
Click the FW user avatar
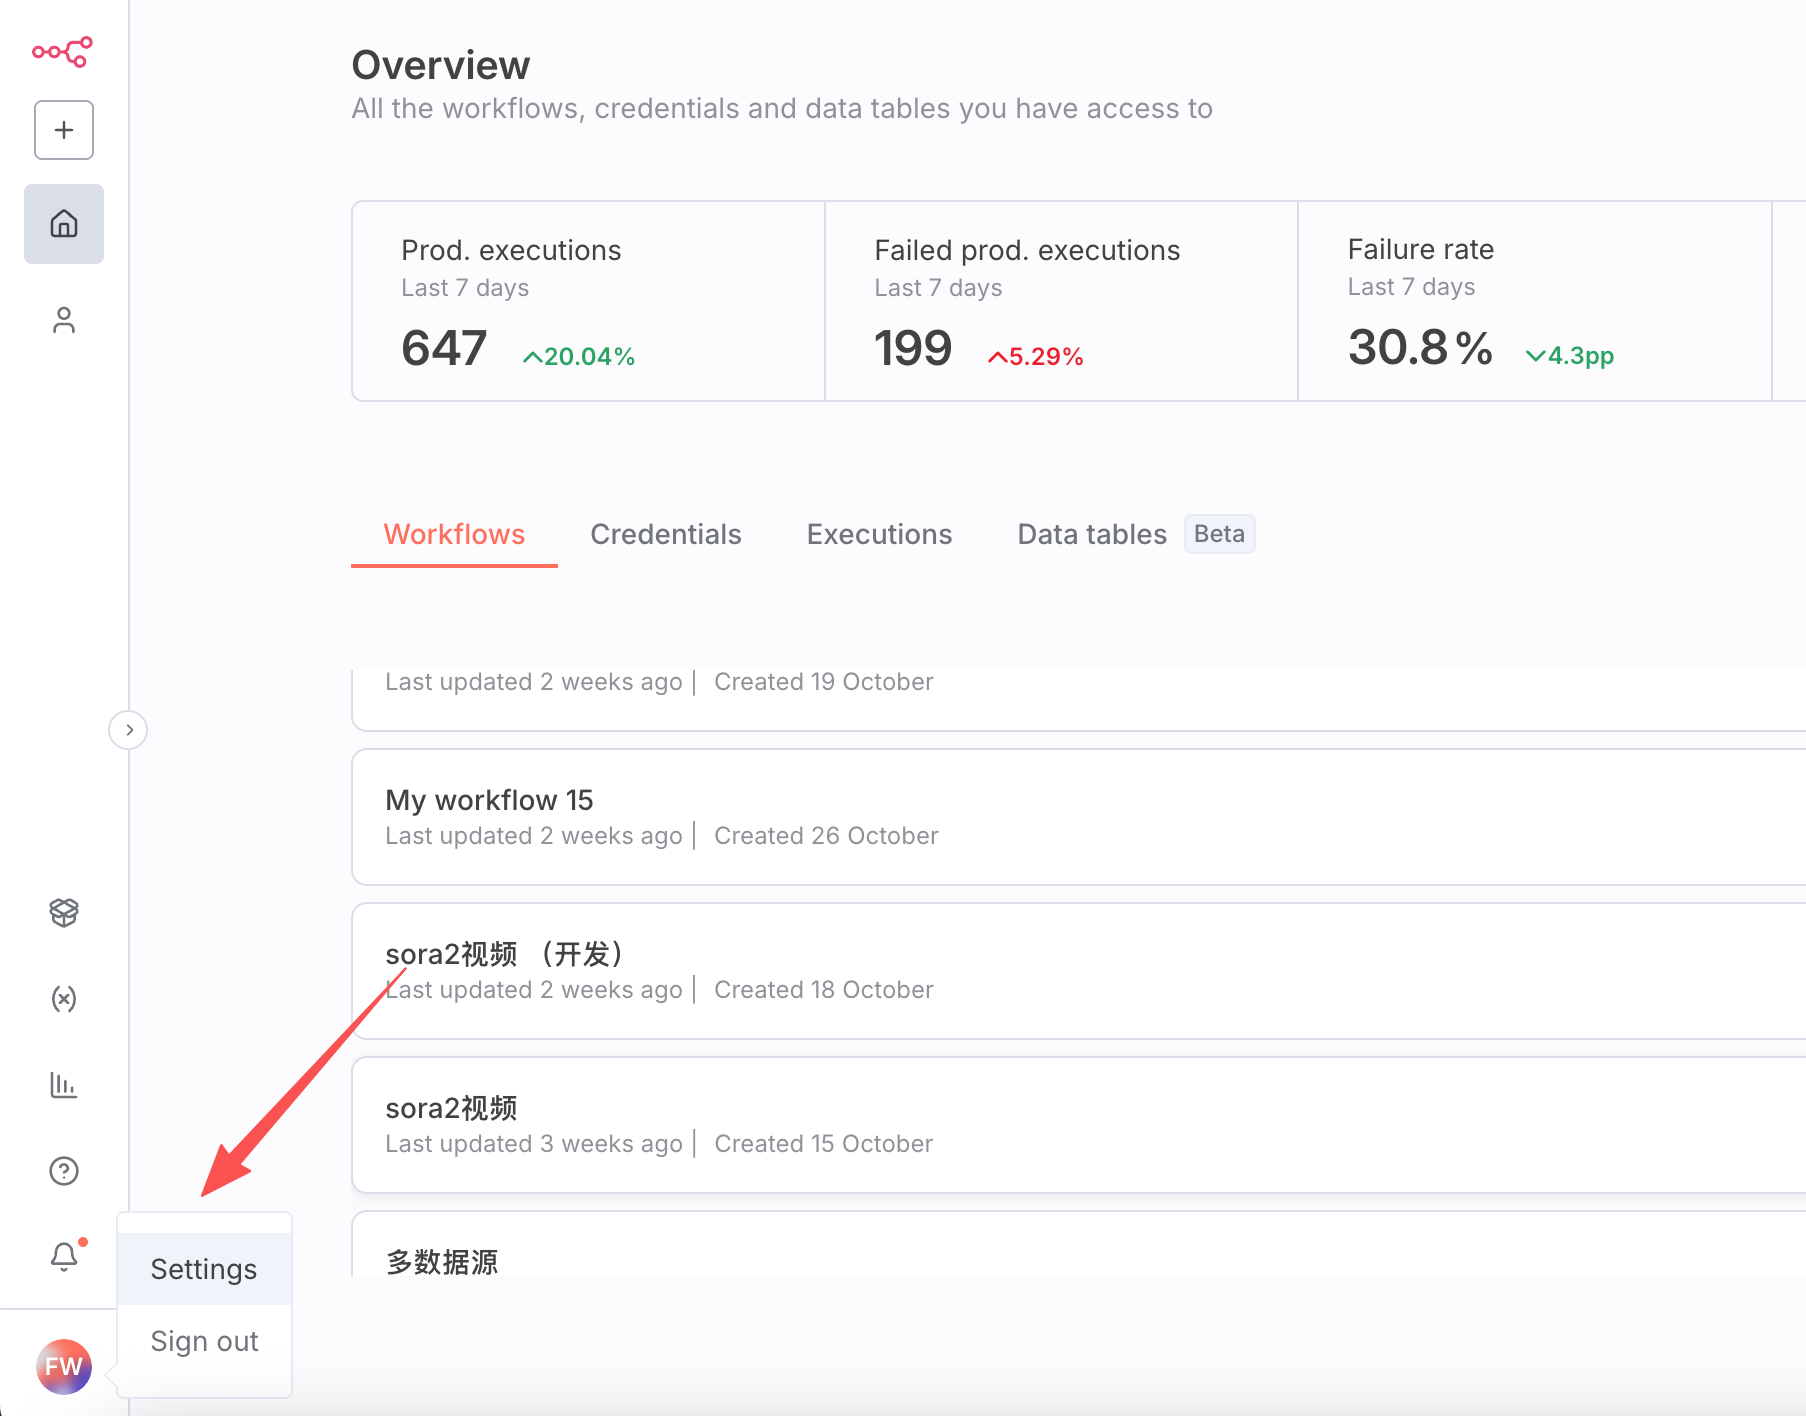pos(64,1367)
